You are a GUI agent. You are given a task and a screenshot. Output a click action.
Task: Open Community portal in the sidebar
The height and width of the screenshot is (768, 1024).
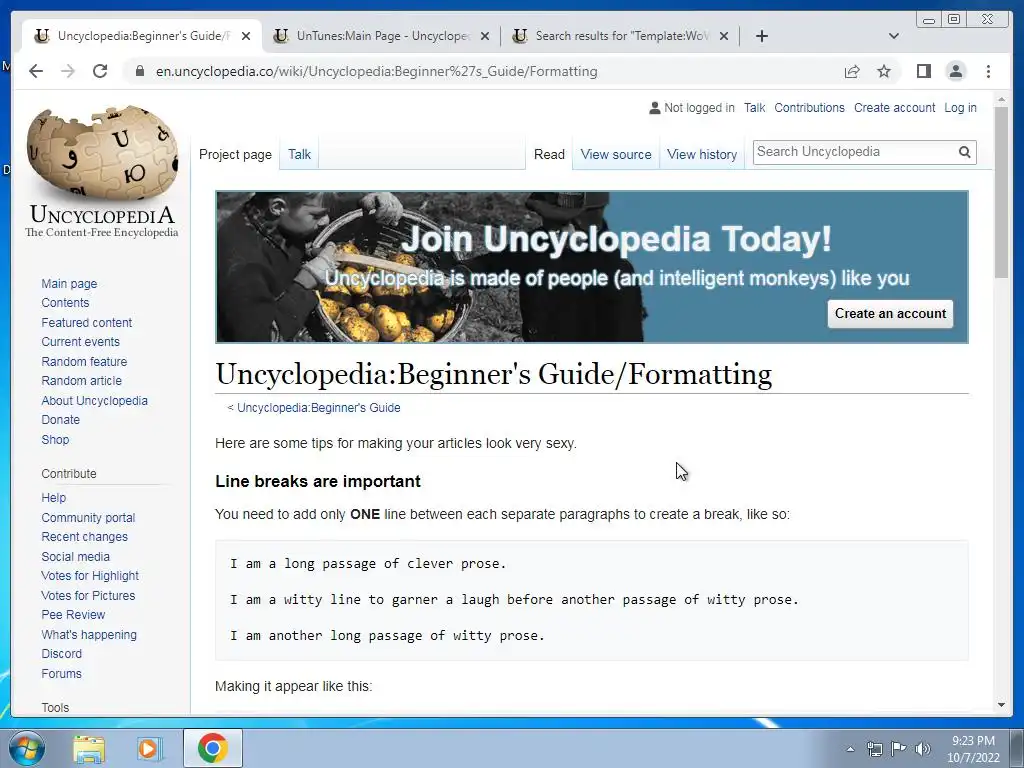coord(88,517)
